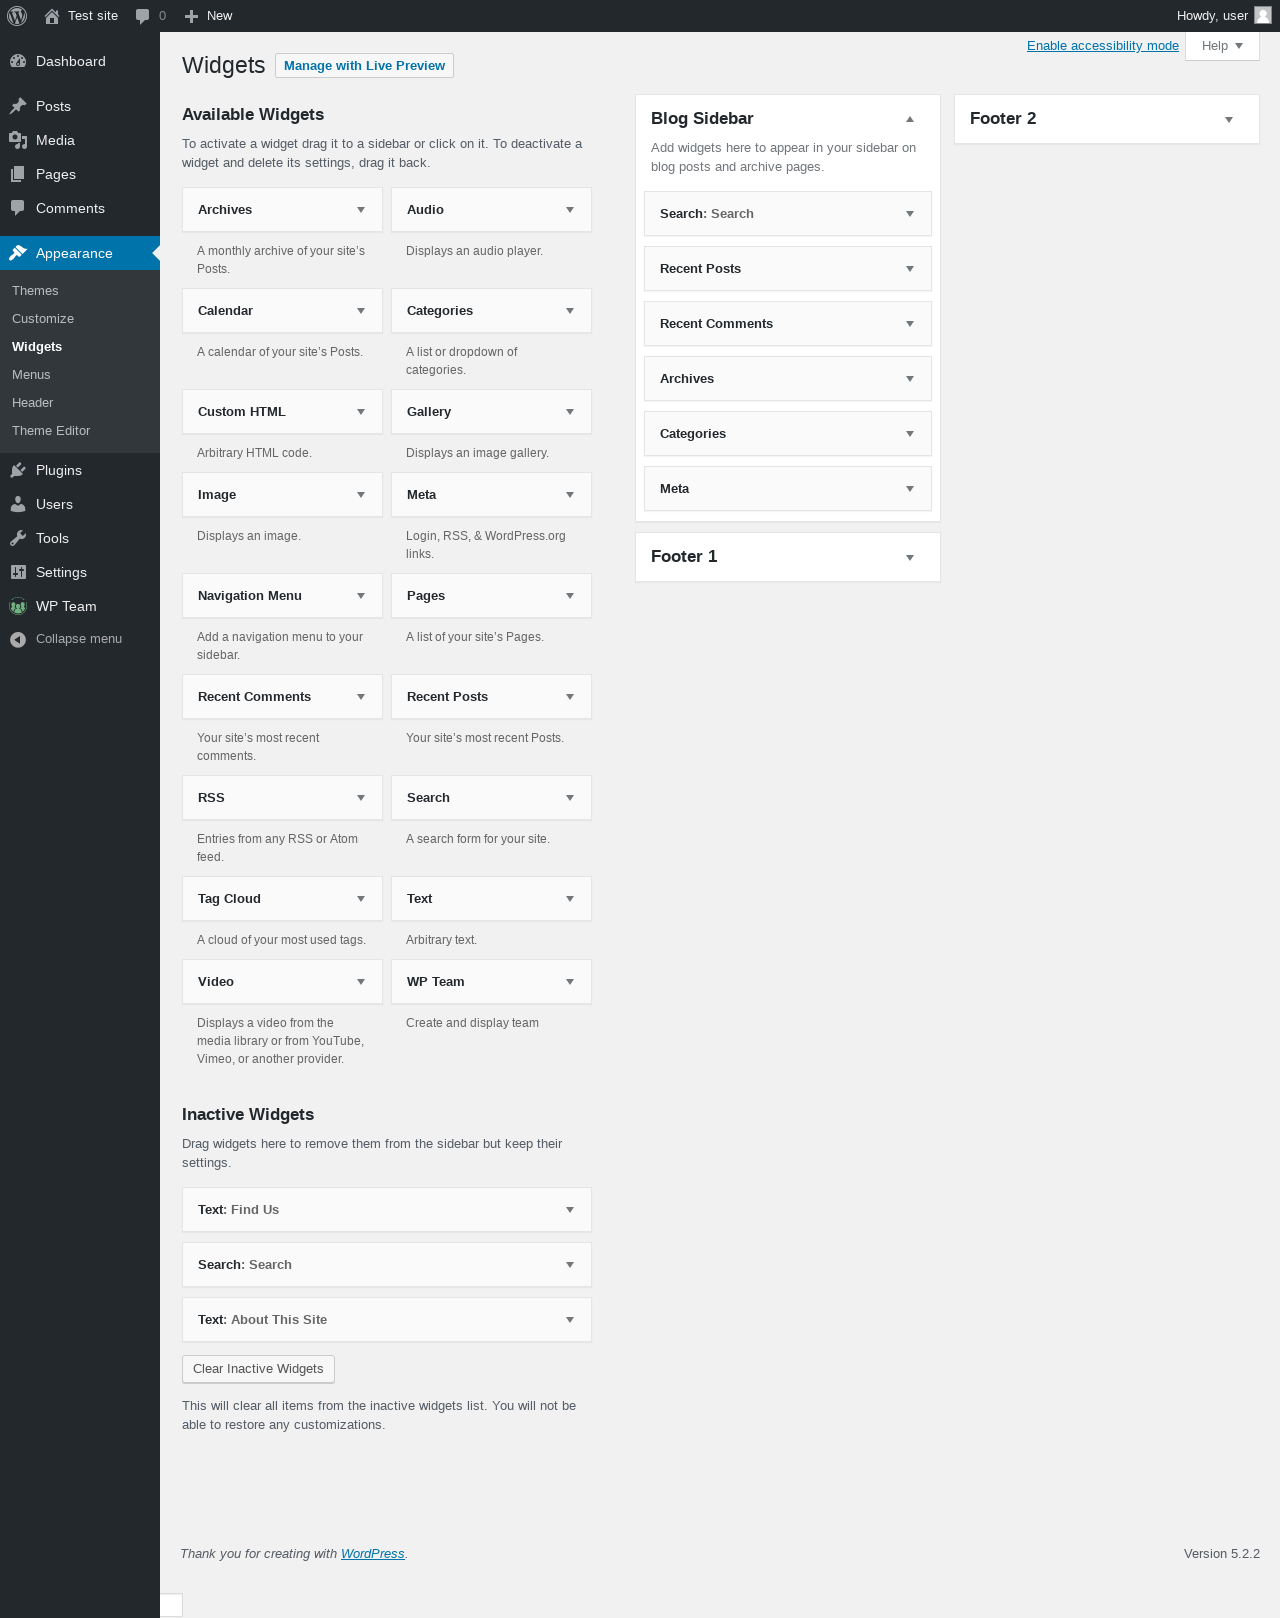Screen dimensions: 1280x1618
Task: Open Customize submenu item
Action: (x=43, y=319)
